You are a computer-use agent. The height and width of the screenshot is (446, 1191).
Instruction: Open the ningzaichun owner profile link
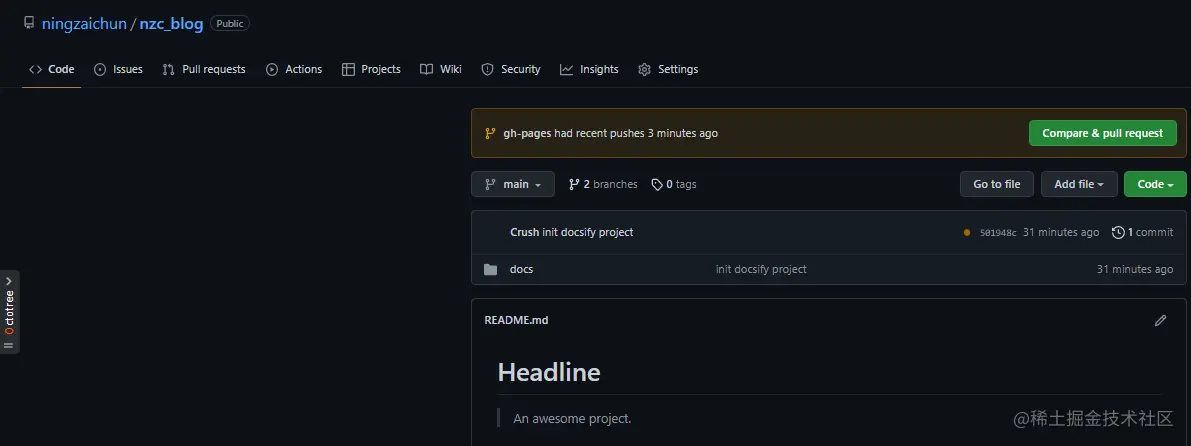(84, 24)
